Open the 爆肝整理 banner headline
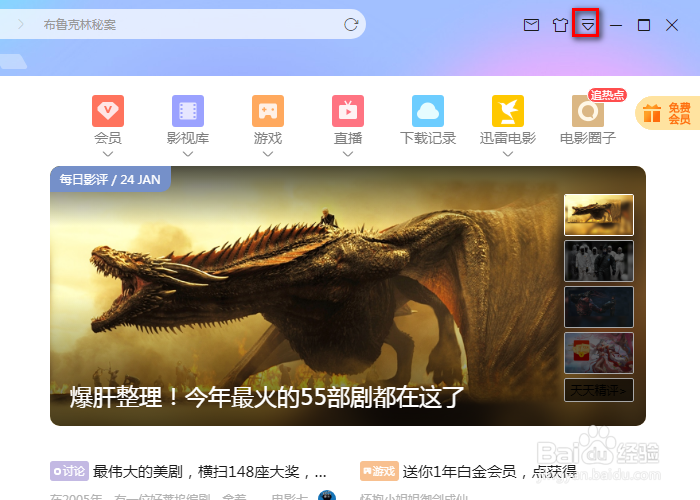Image resolution: width=700 pixels, height=500 pixels. click(x=267, y=397)
